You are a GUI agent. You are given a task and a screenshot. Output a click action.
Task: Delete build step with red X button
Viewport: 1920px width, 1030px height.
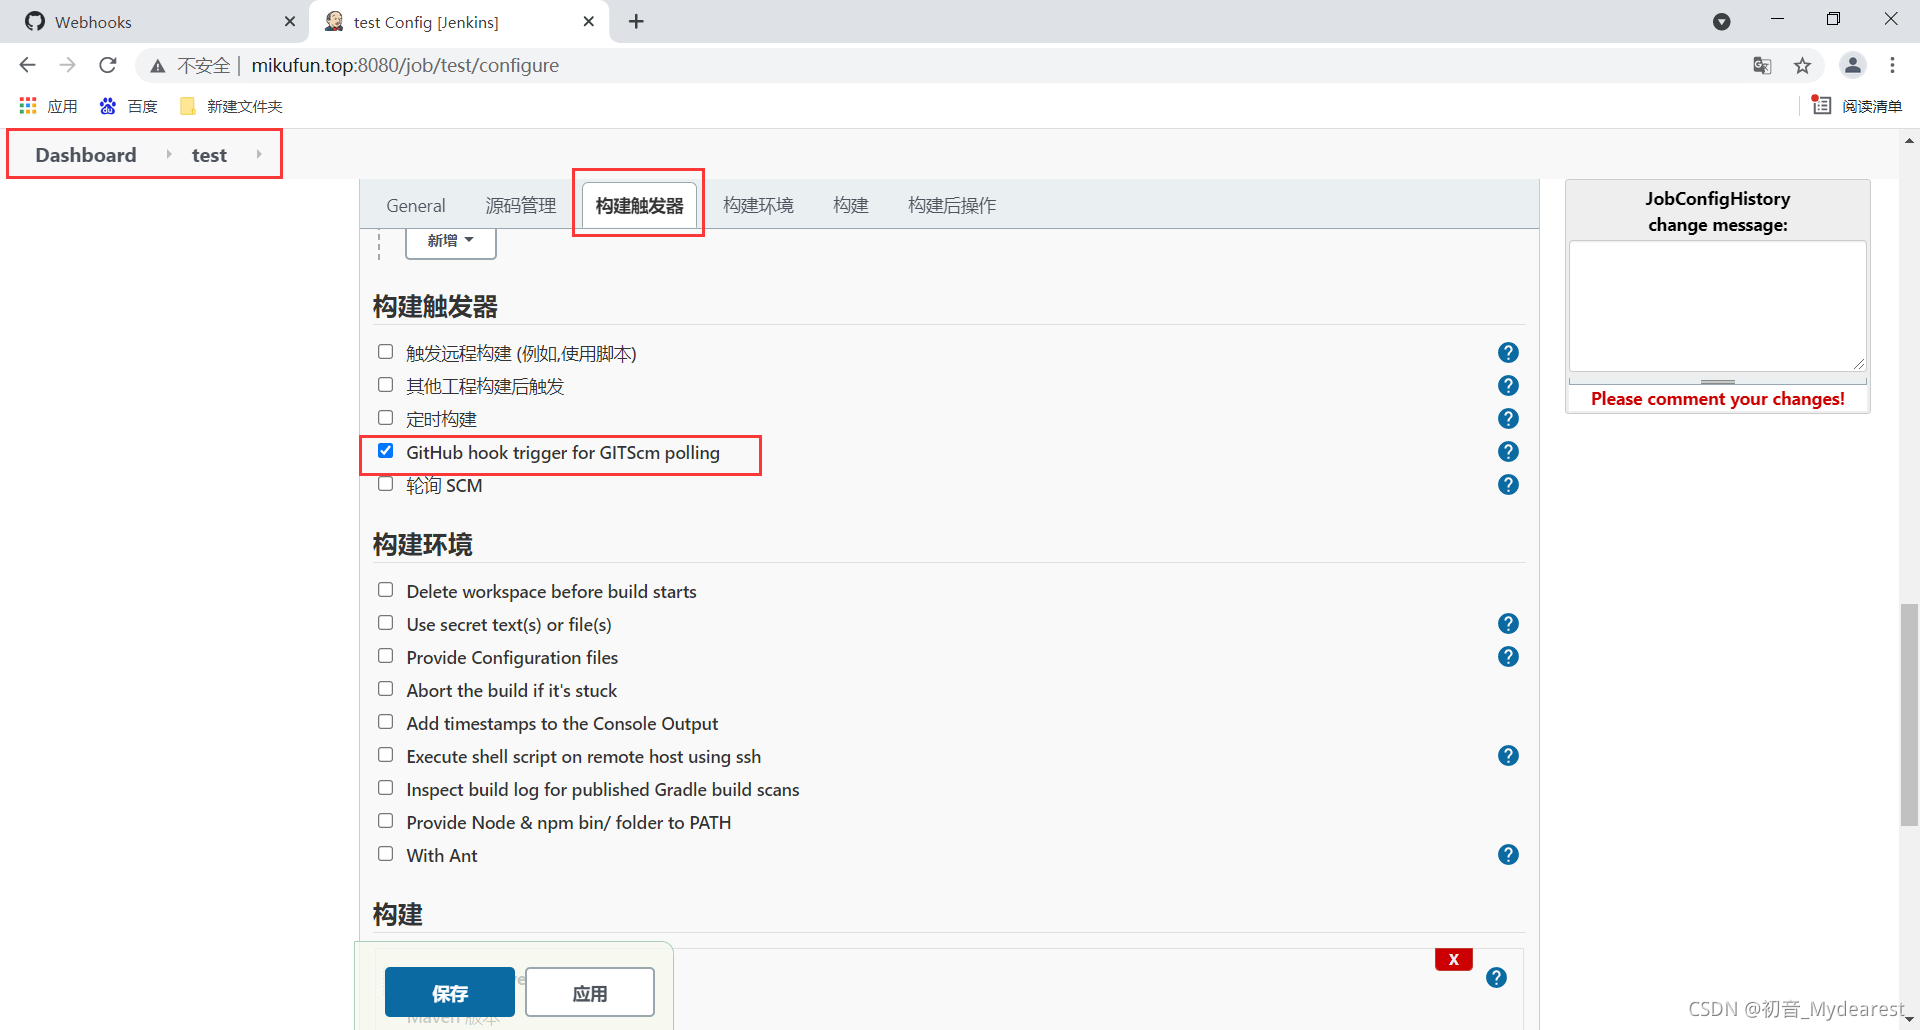tap(1453, 959)
